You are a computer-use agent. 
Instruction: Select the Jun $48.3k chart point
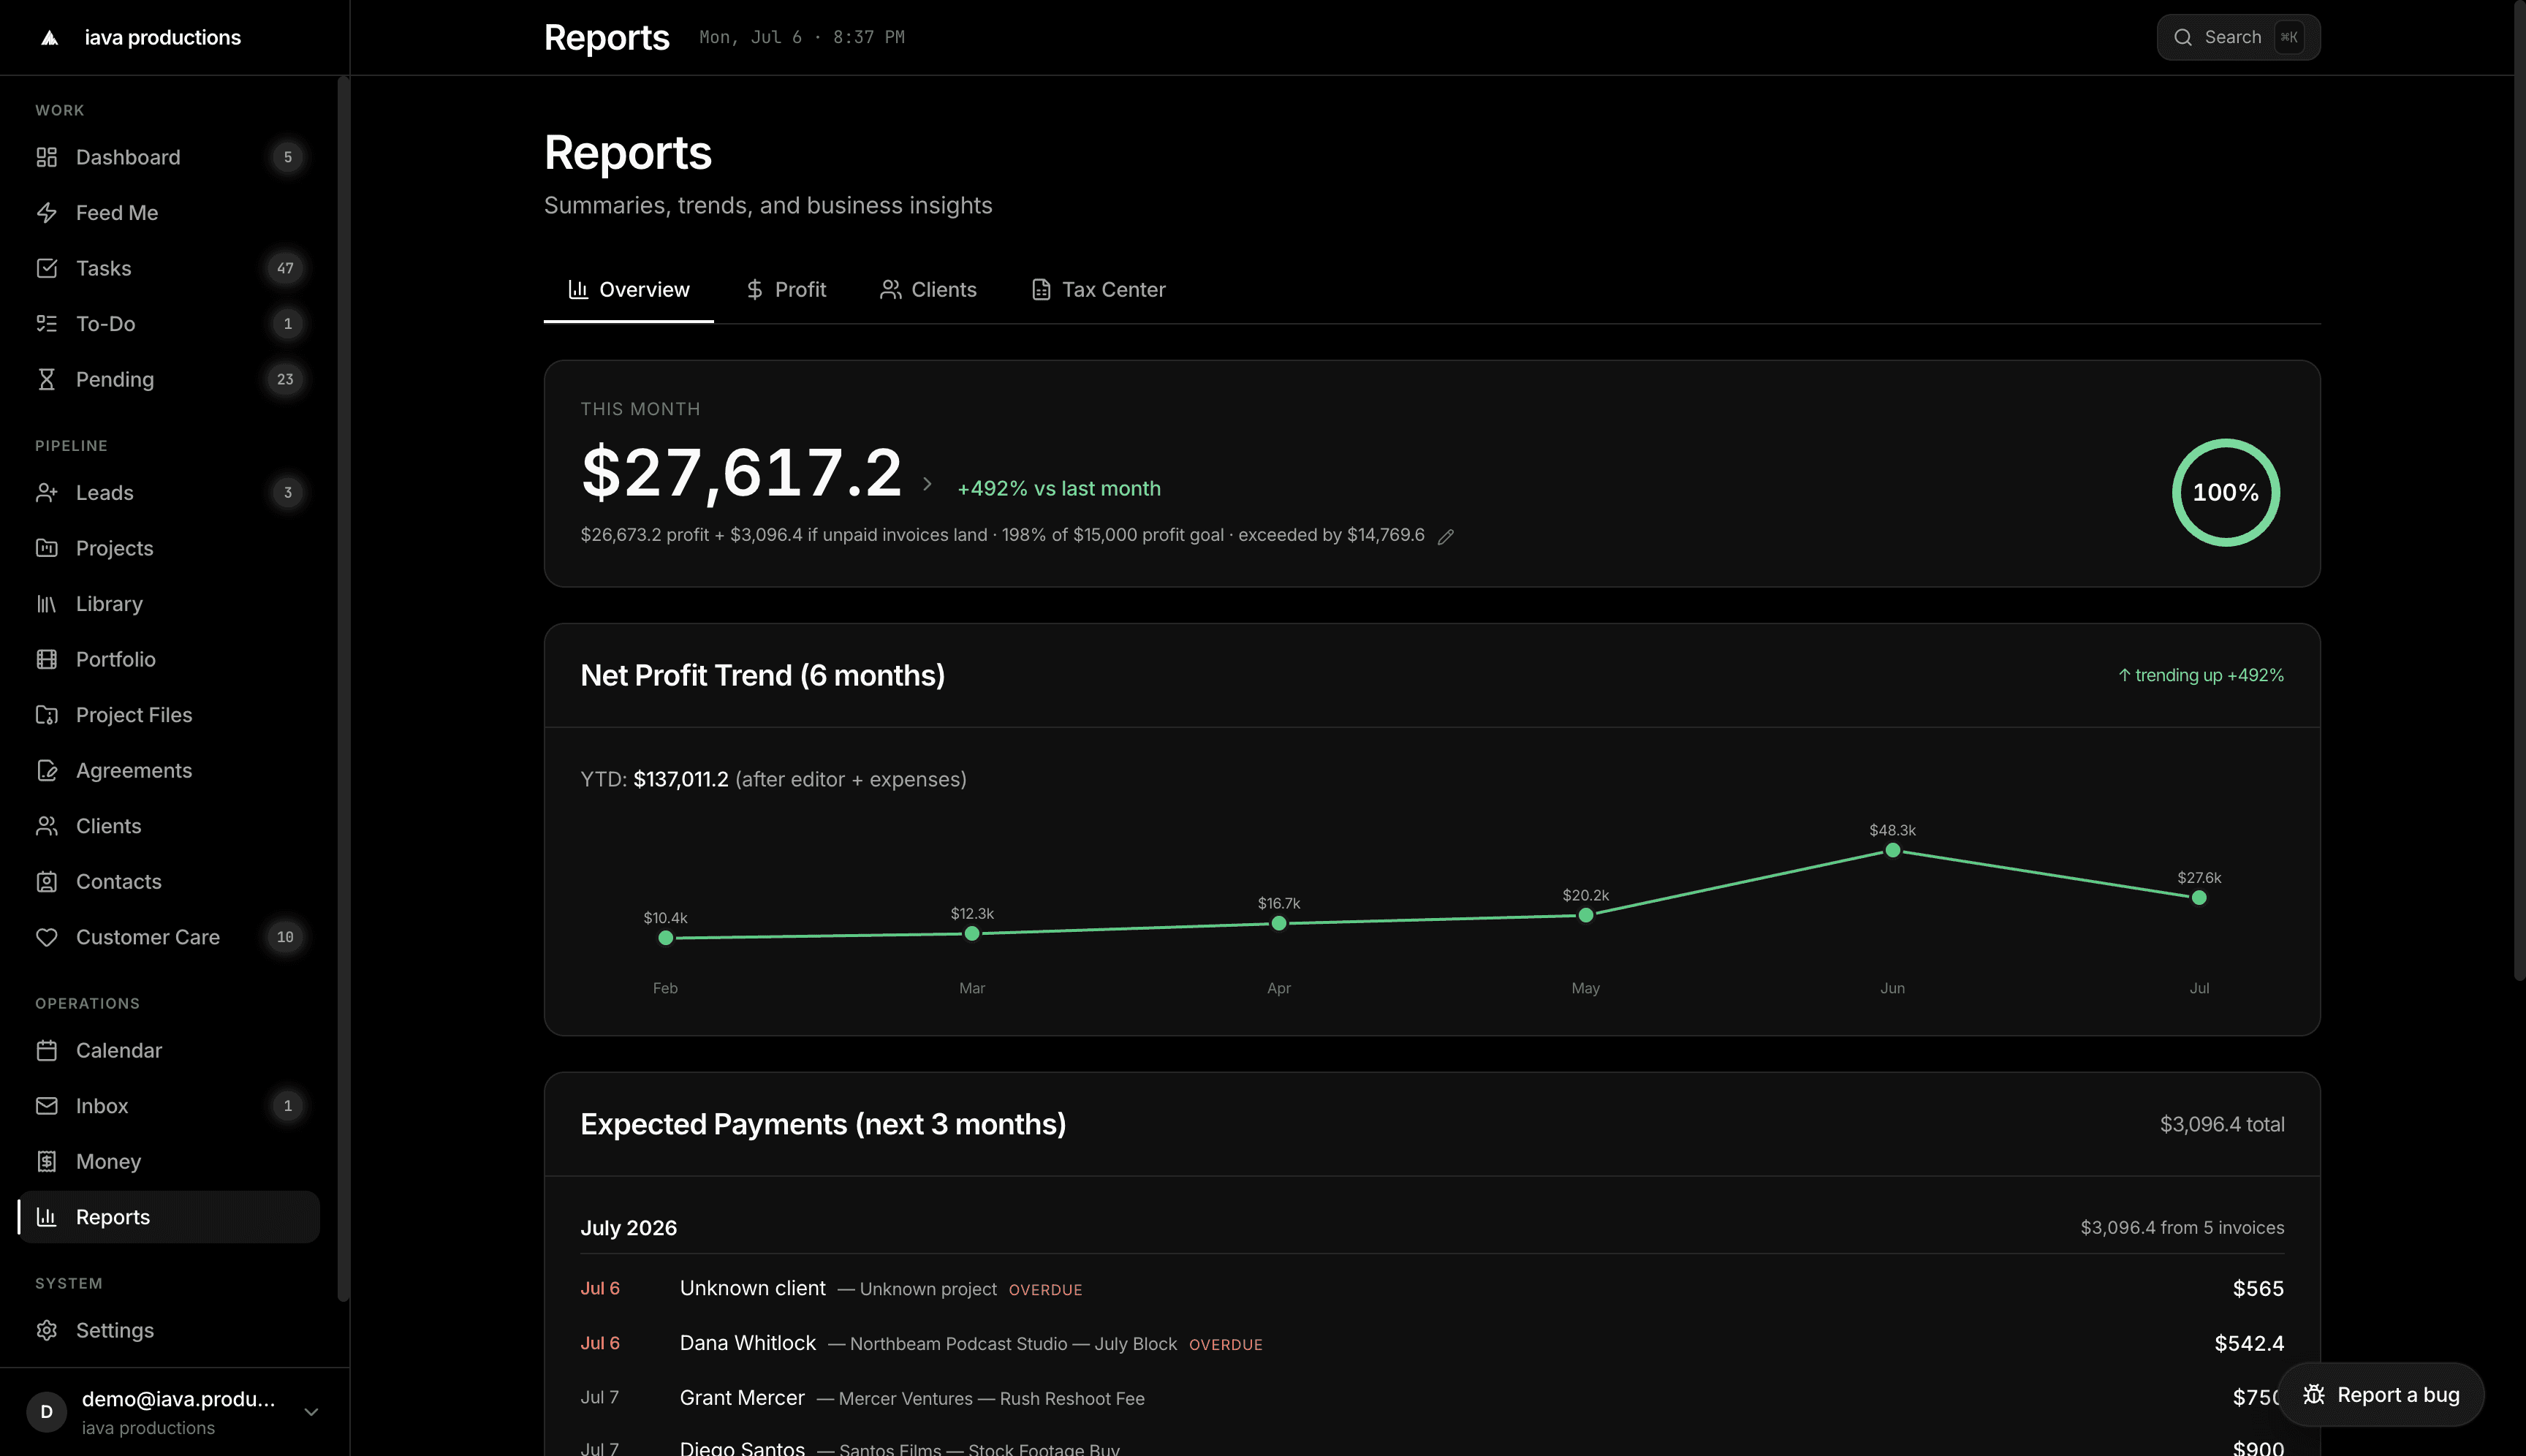(x=1892, y=850)
